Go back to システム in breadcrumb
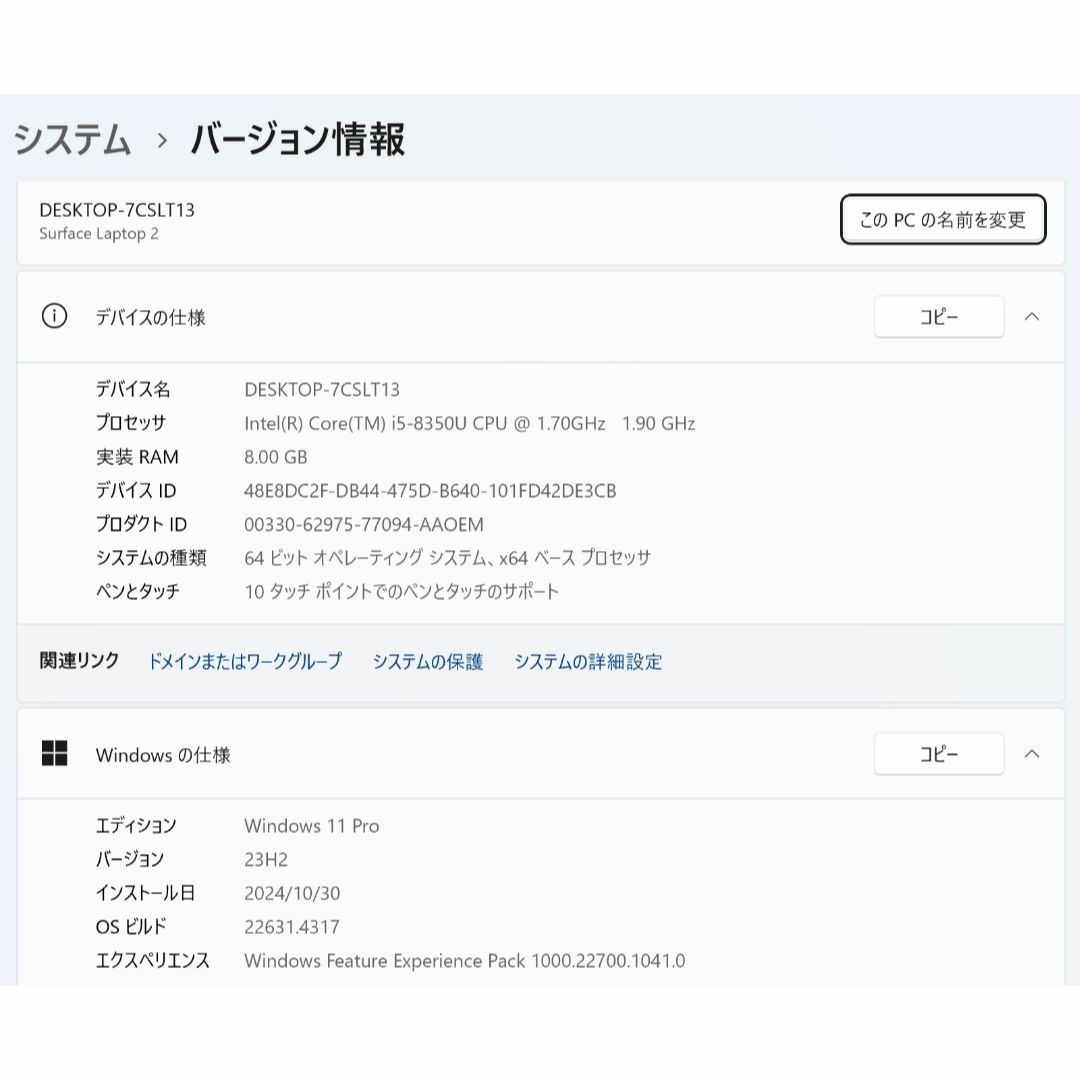The width and height of the screenshot is (1080, 1080). coord(72,139)
